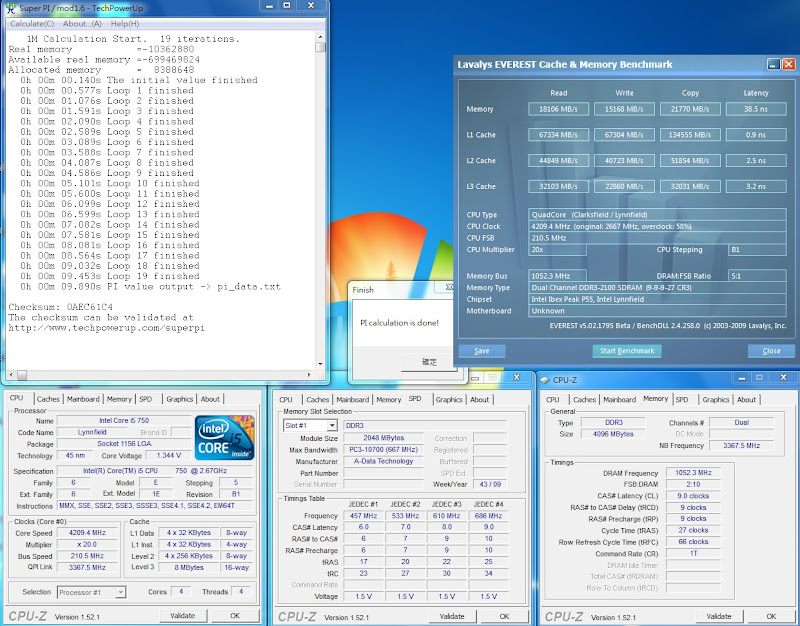Screen dimensions: 800x626
Task: Switch to CPU tab in the CPU-Z SPD window
Action: 286,399
